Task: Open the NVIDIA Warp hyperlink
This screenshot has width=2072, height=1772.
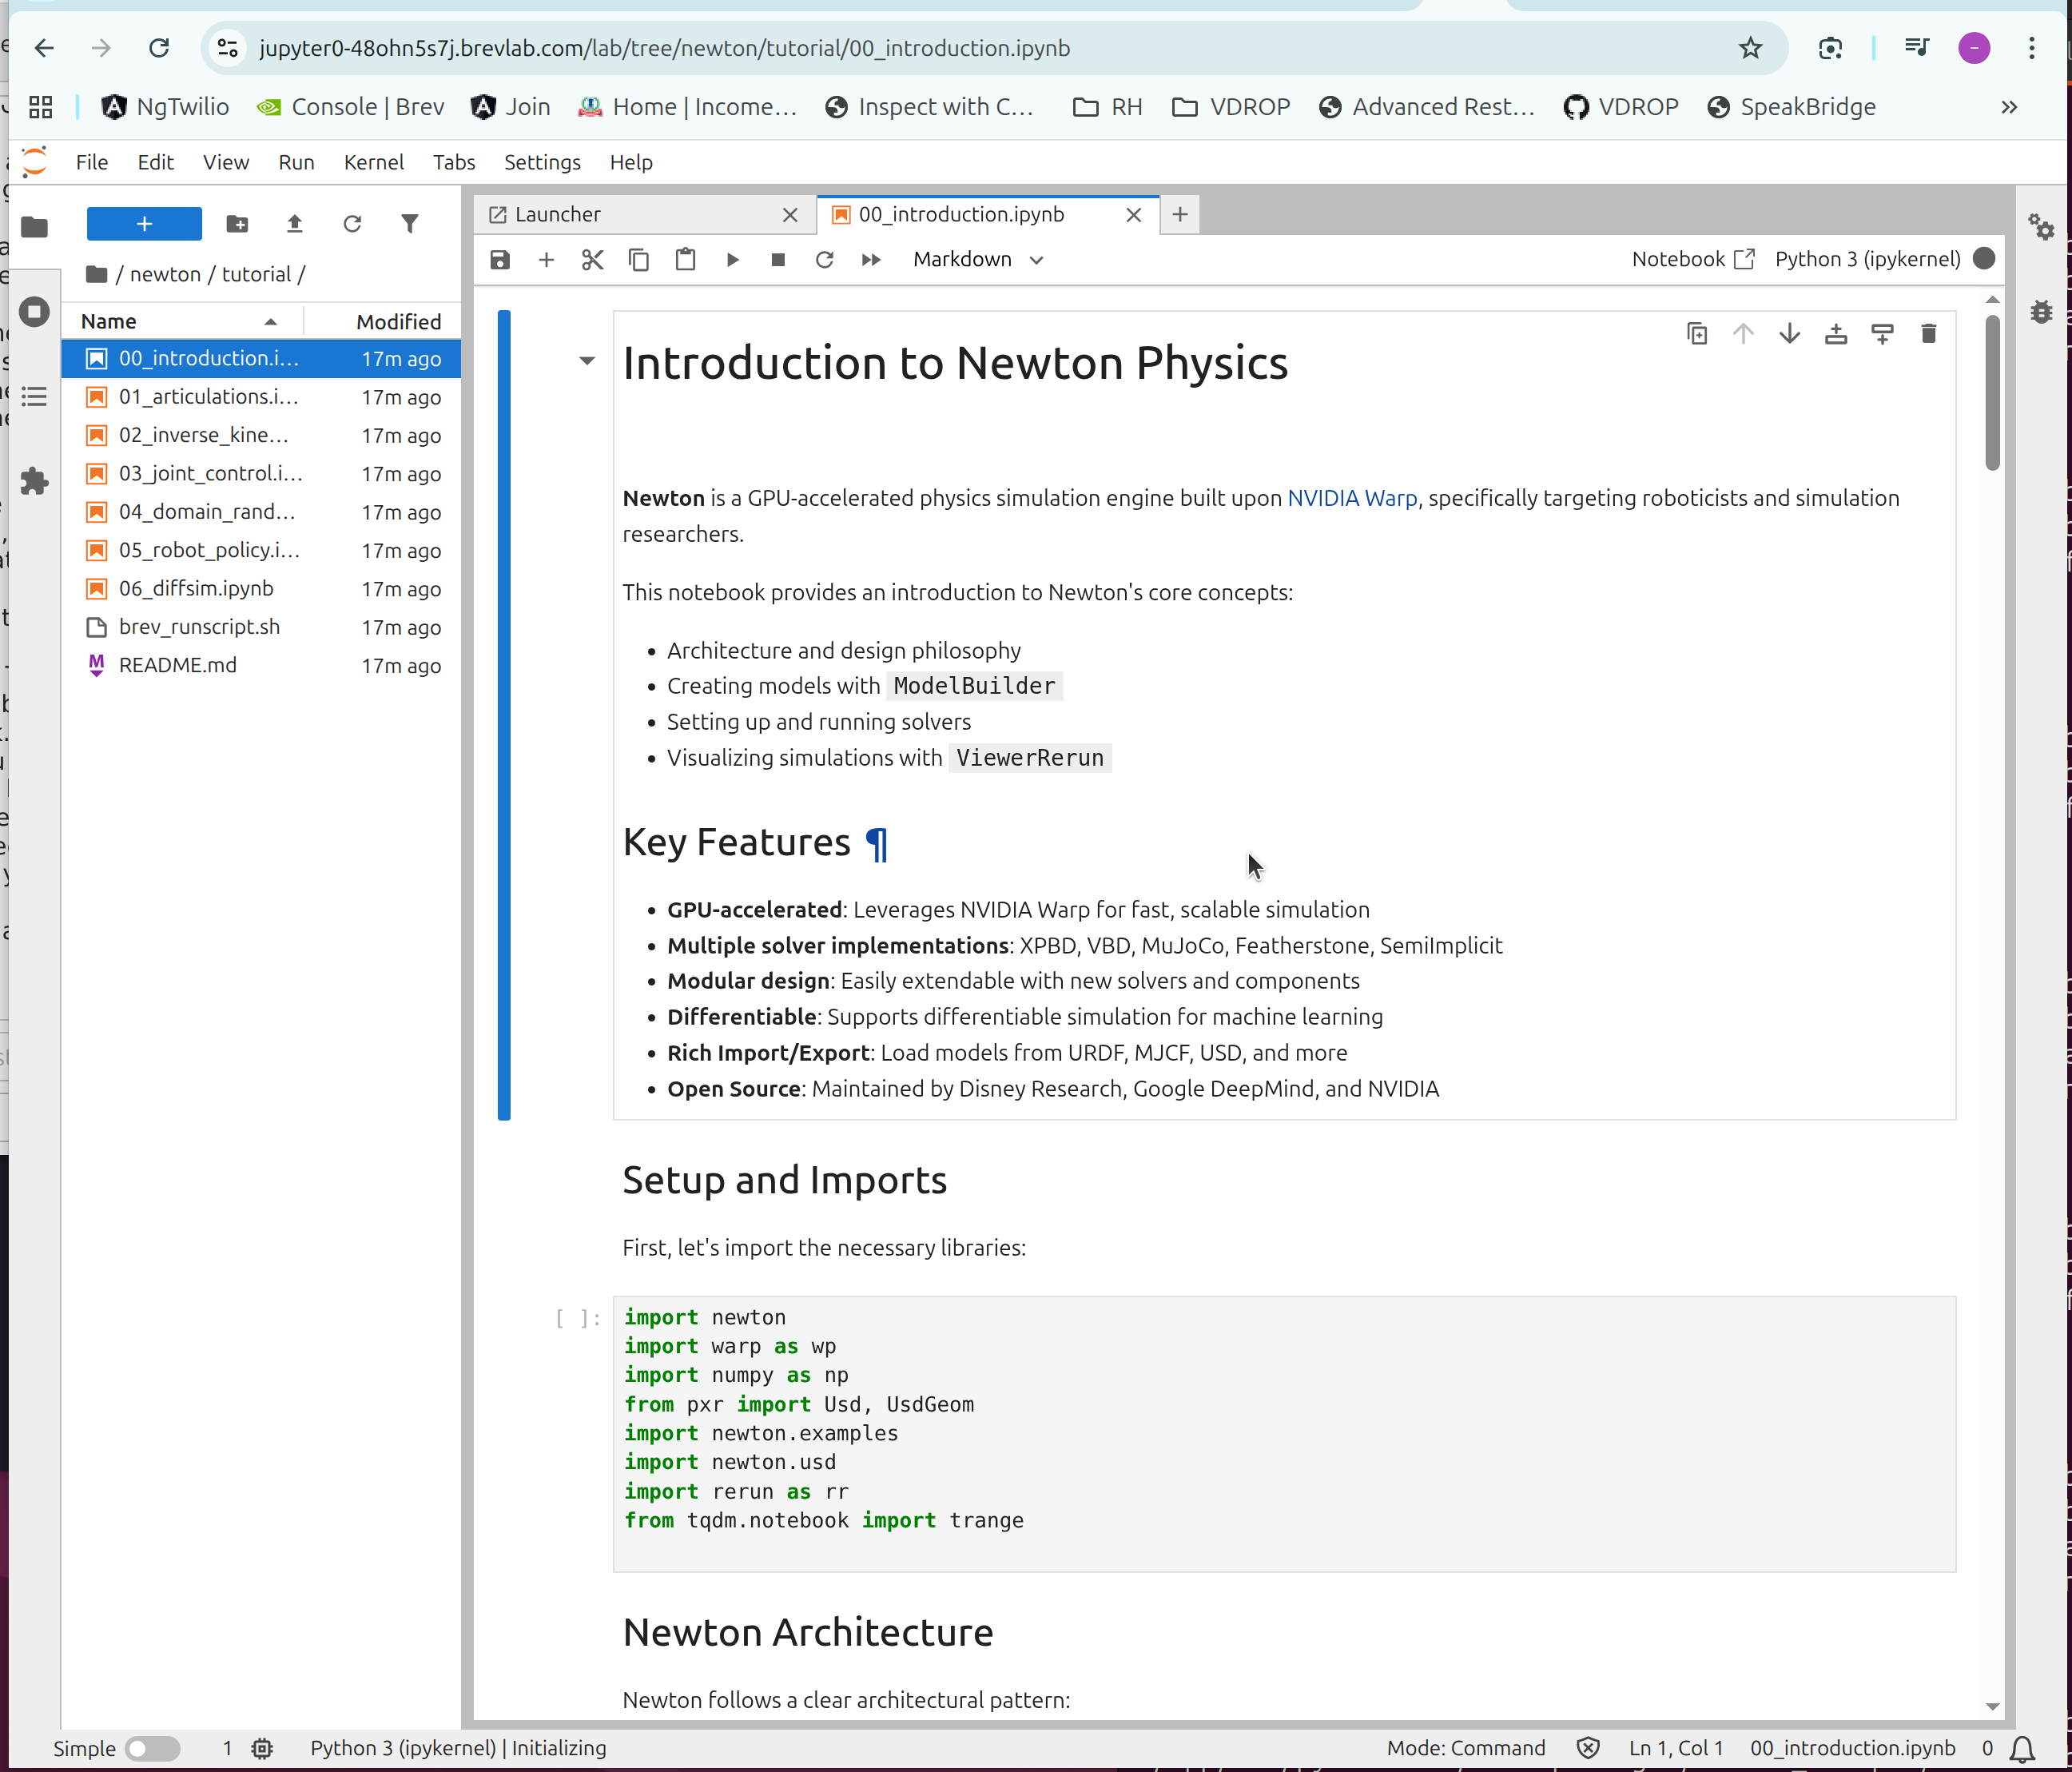Action: click(x=1352, y=497)
